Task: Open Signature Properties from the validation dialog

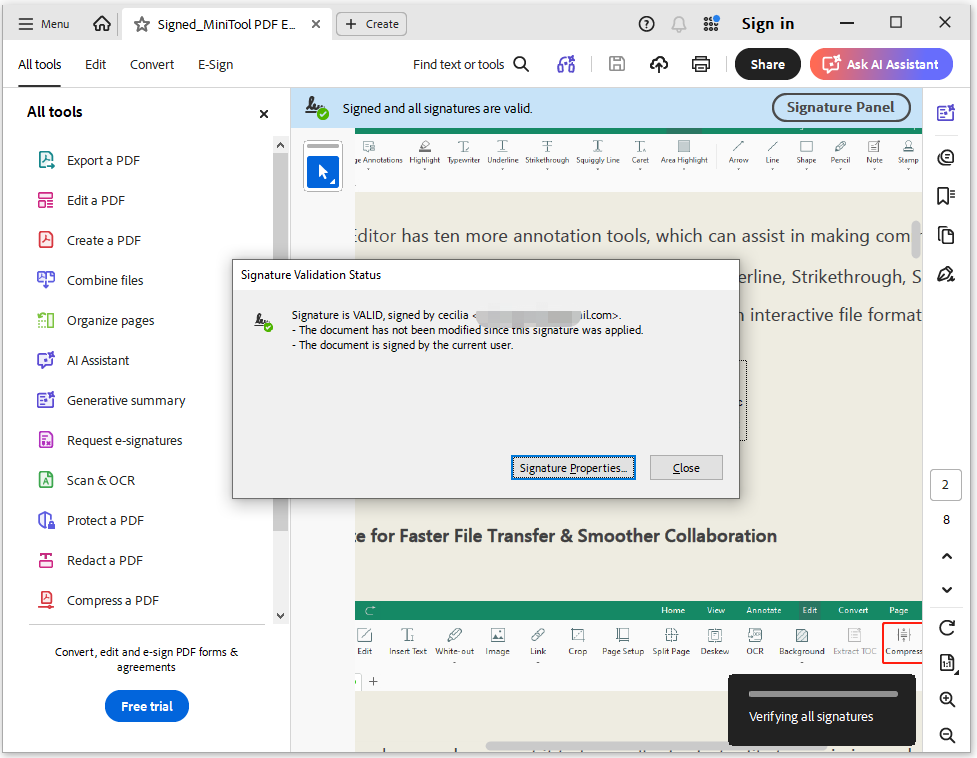Action: point(573,467)
